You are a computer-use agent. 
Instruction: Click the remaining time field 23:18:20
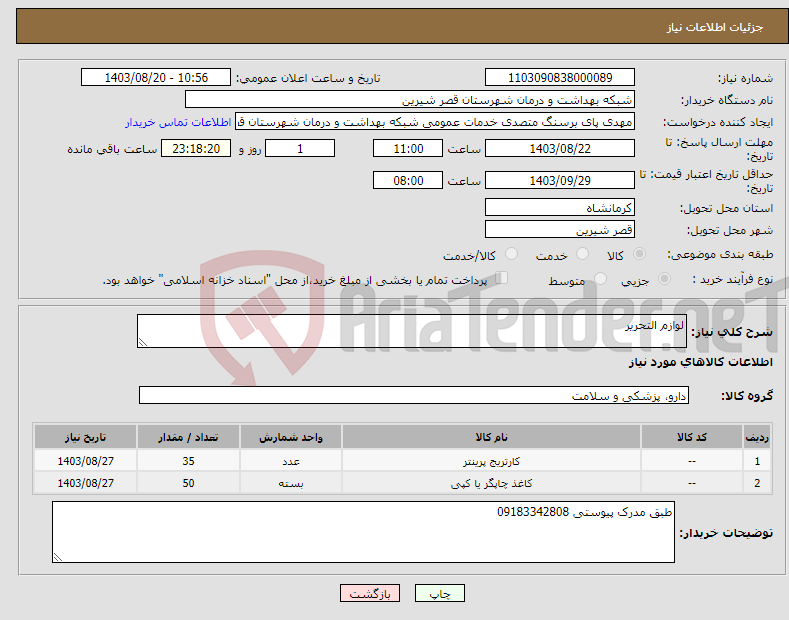196,148
